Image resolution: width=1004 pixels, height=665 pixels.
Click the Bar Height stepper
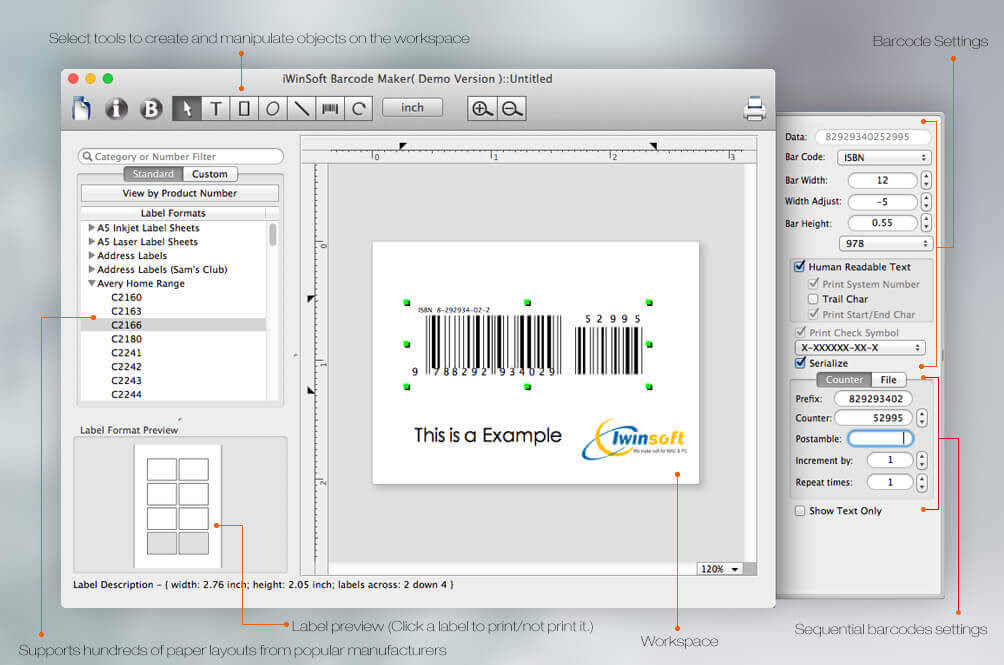[926, 223]
